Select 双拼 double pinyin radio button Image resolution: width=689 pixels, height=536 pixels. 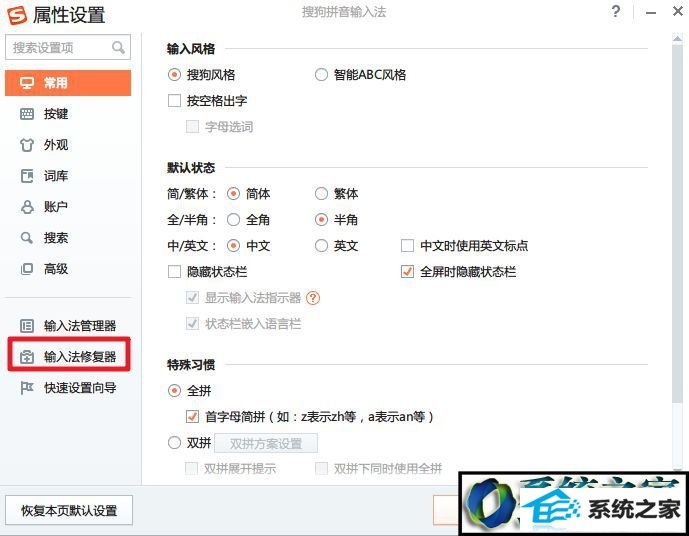(x=174, y=442)
